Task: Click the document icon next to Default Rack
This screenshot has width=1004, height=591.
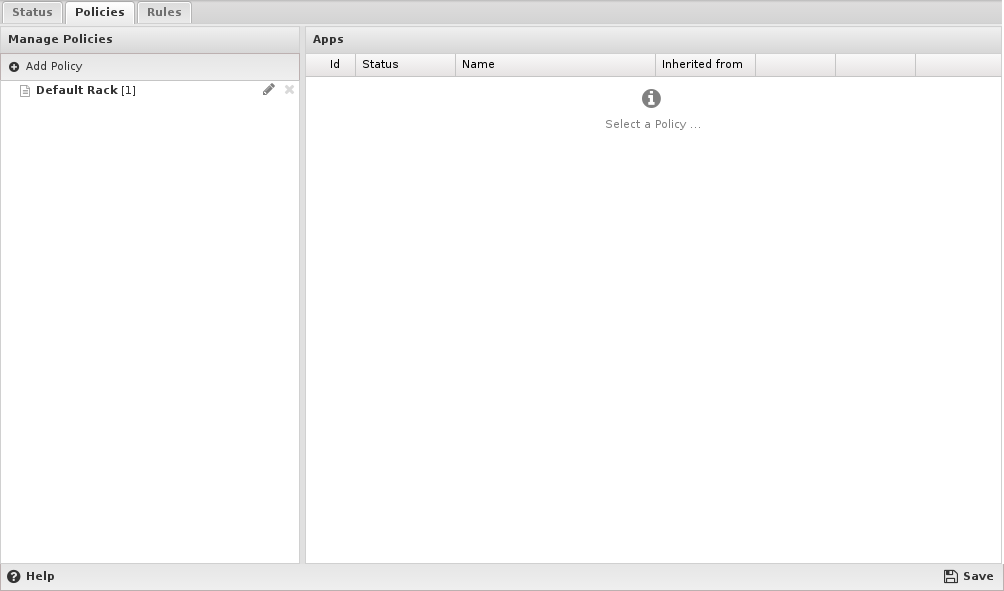Action: tap(25, 91)
